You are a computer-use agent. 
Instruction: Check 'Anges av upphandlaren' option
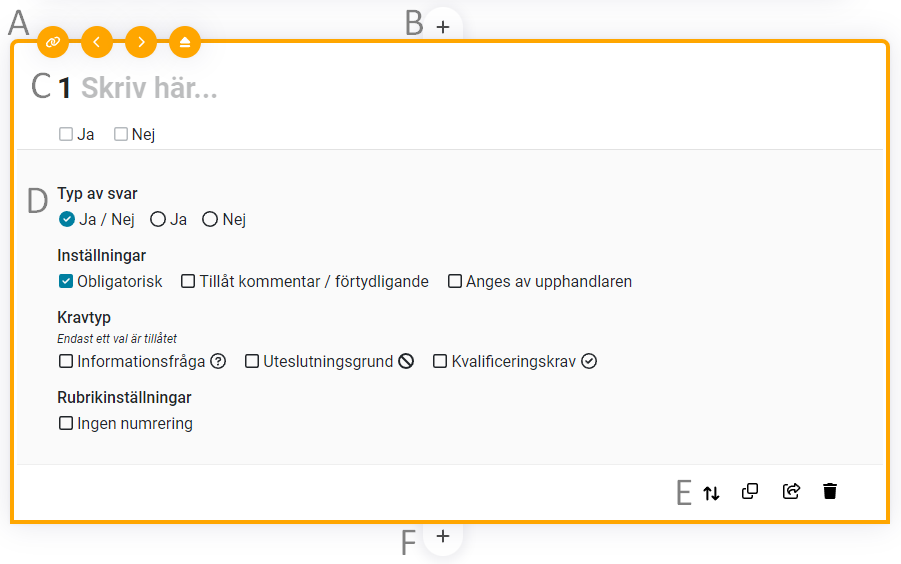click(455, 281)
